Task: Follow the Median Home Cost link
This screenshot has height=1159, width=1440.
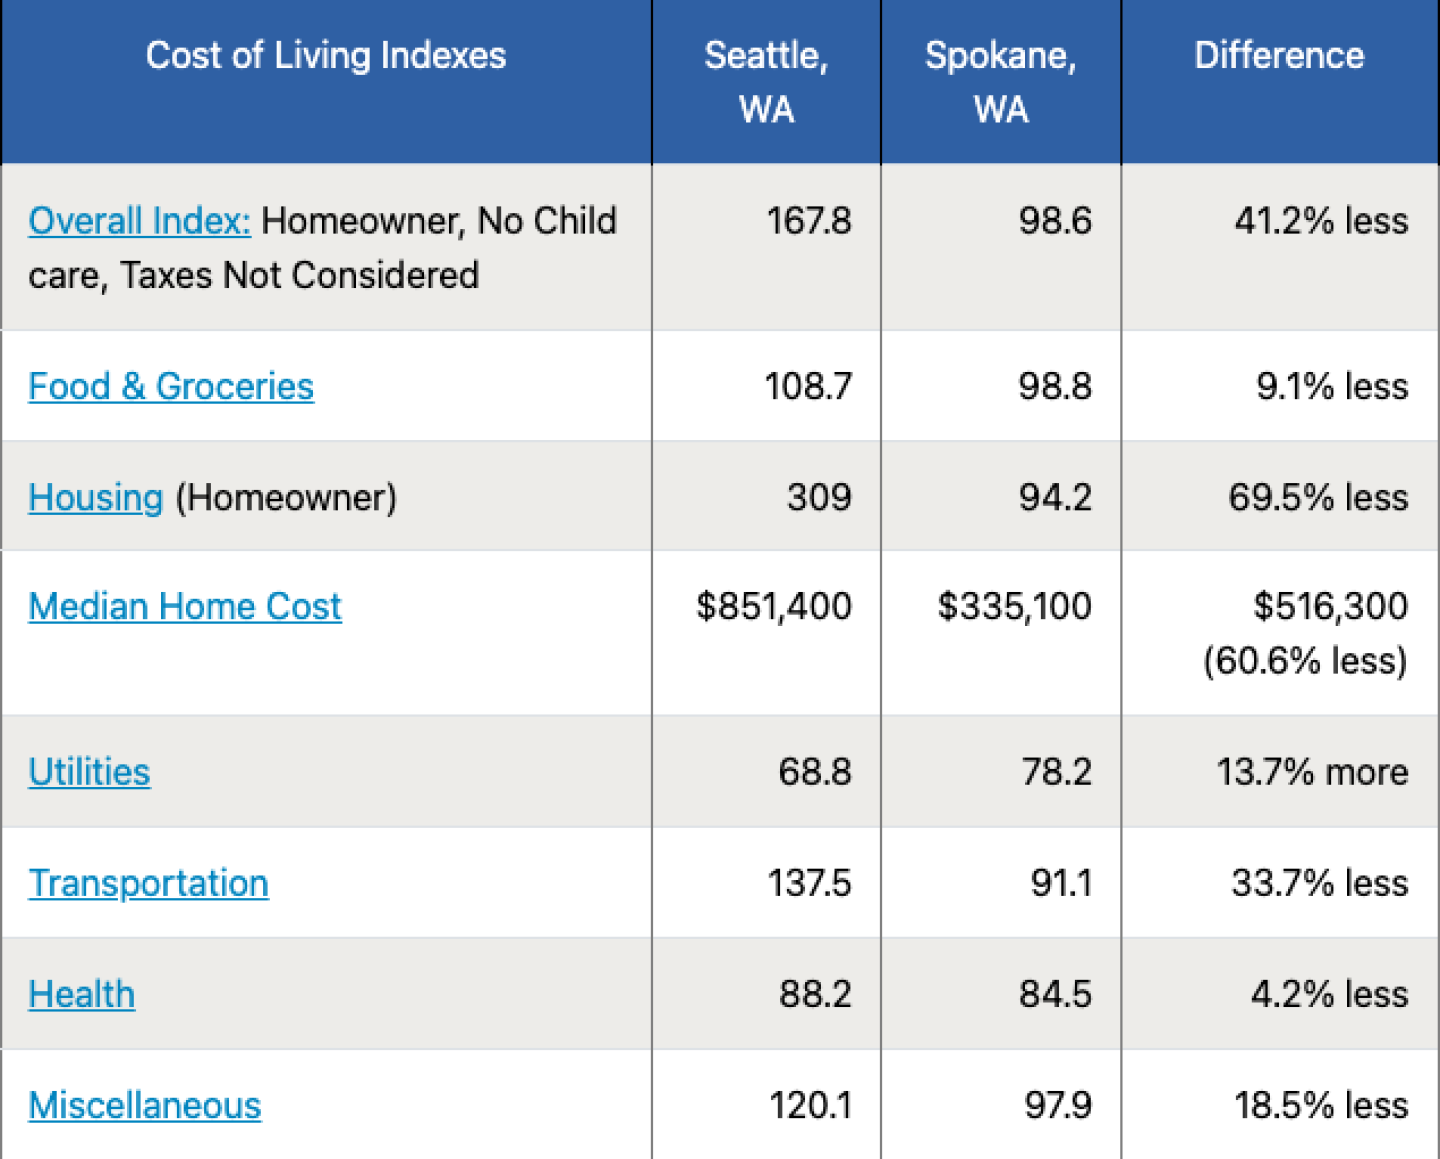Action: coord(185,607)
